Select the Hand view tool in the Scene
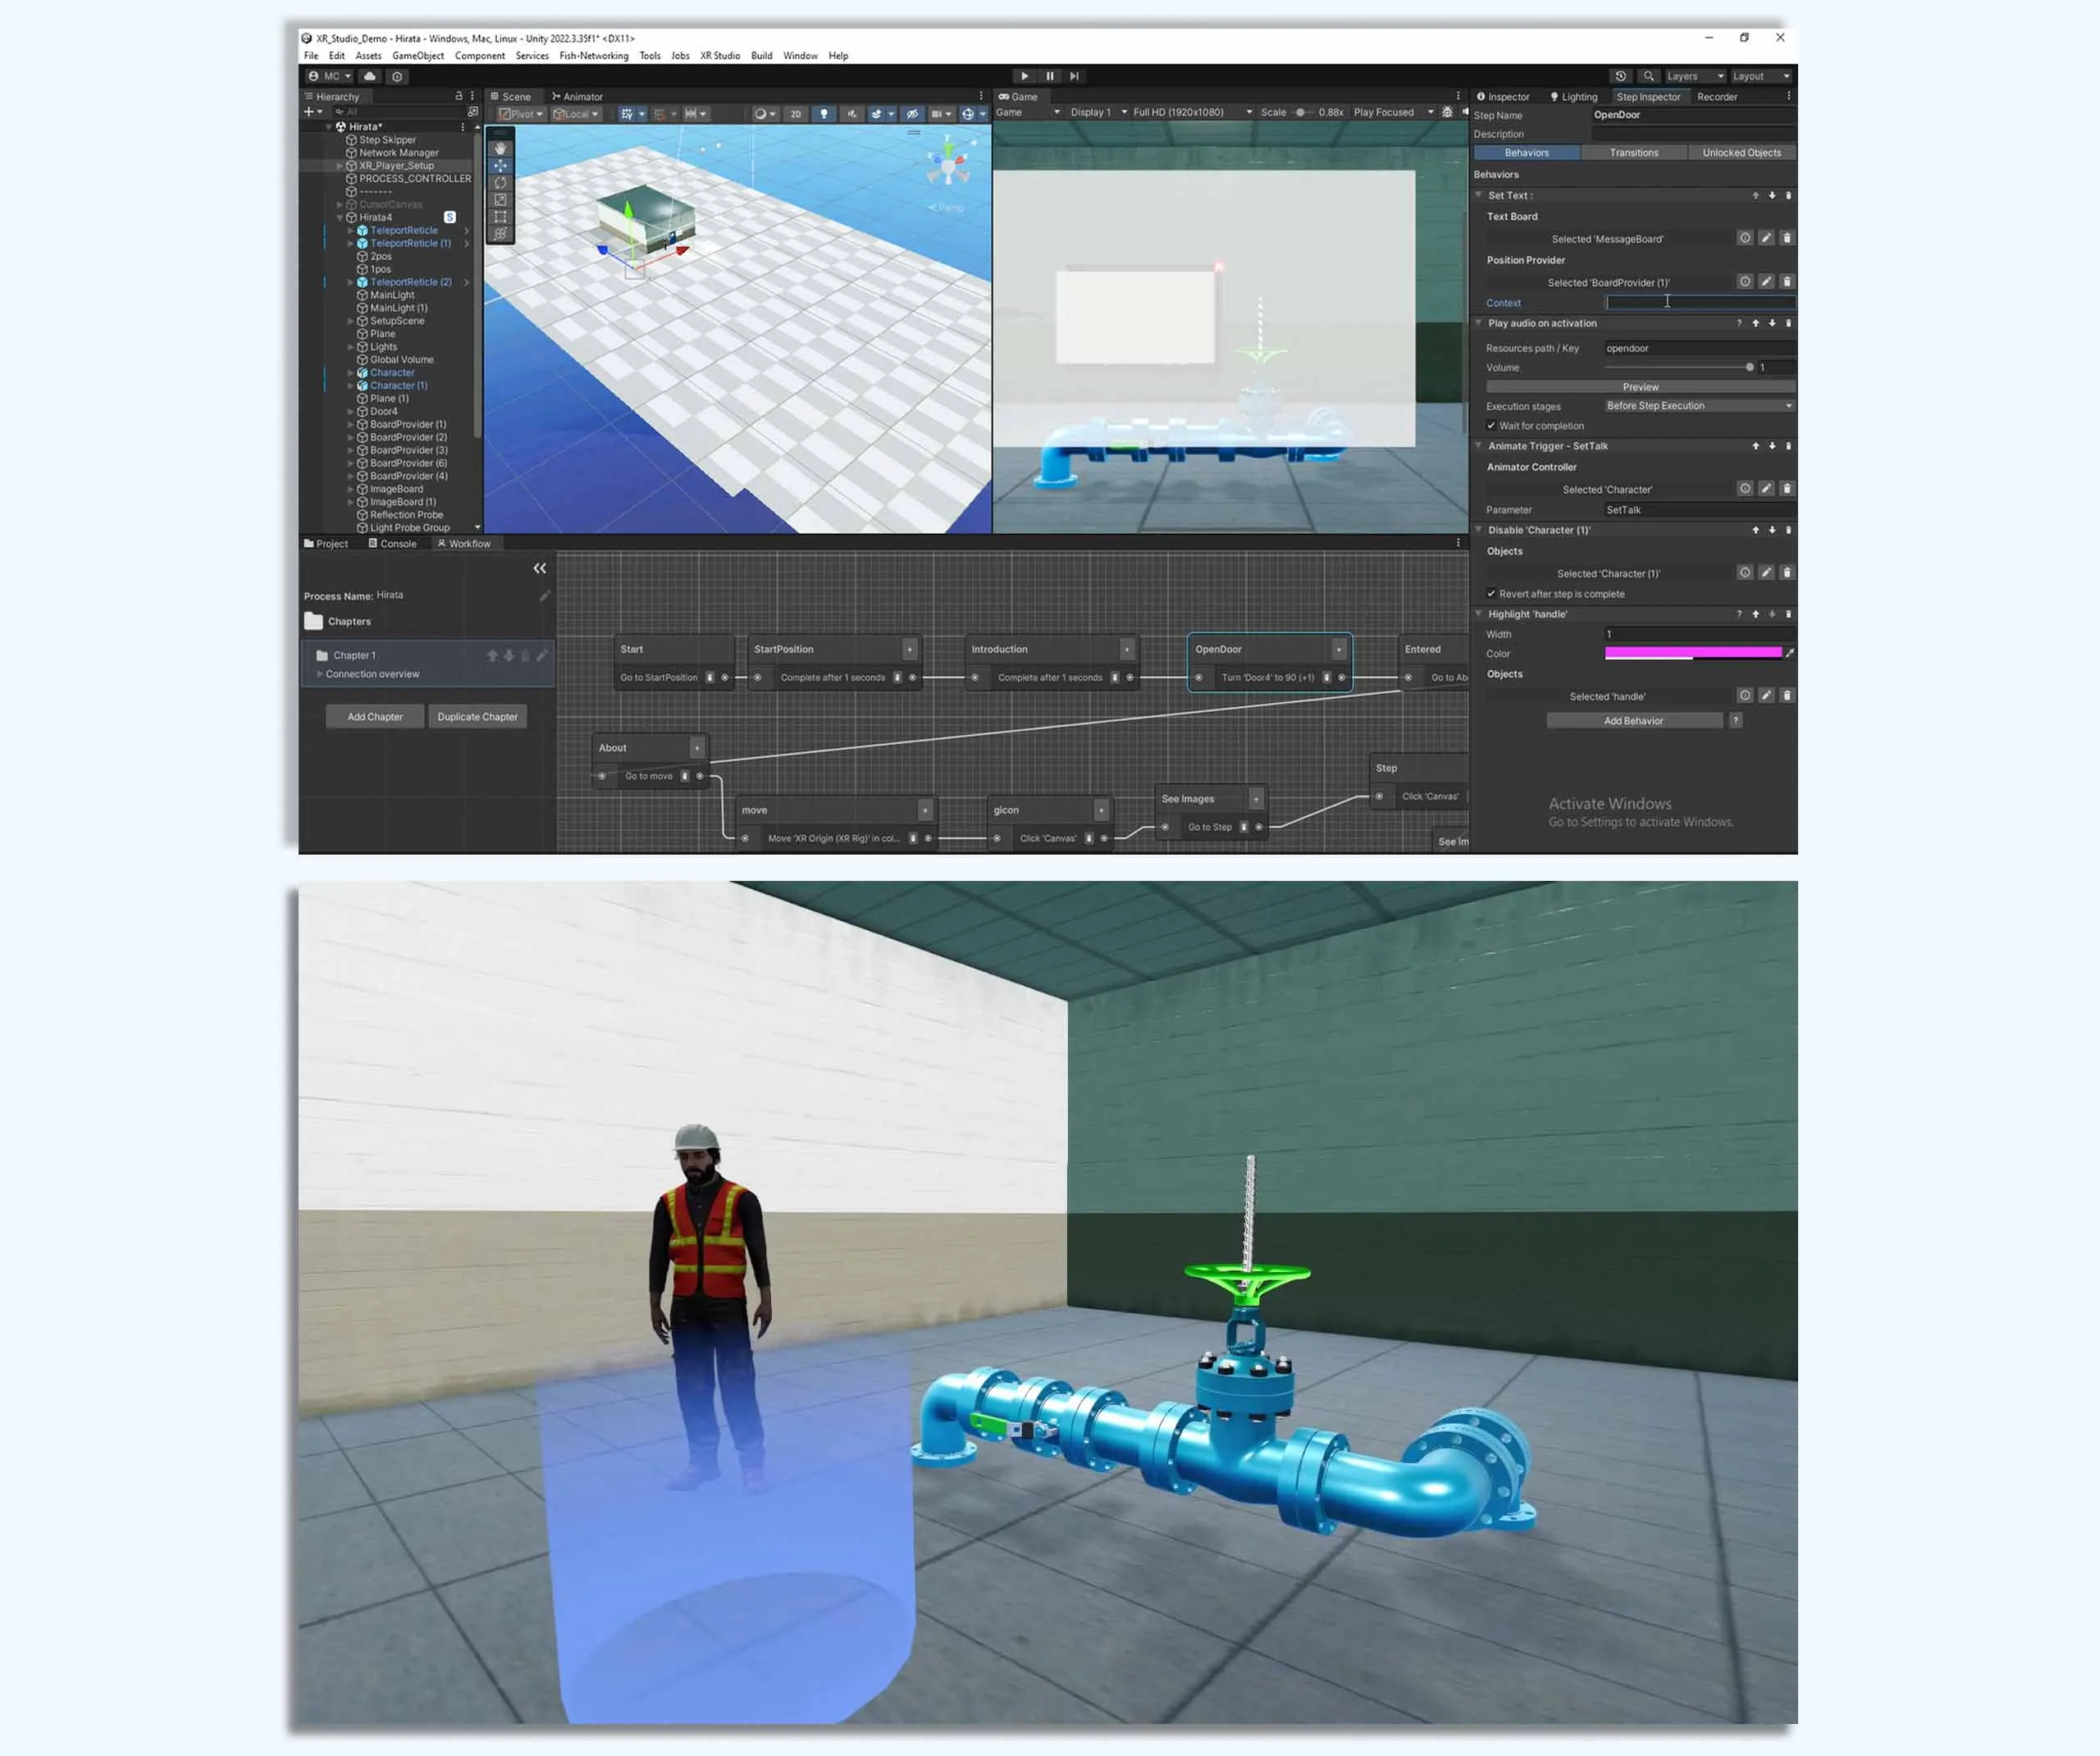The height and width of the screenshot is (1756, 2100). point(500,148)
